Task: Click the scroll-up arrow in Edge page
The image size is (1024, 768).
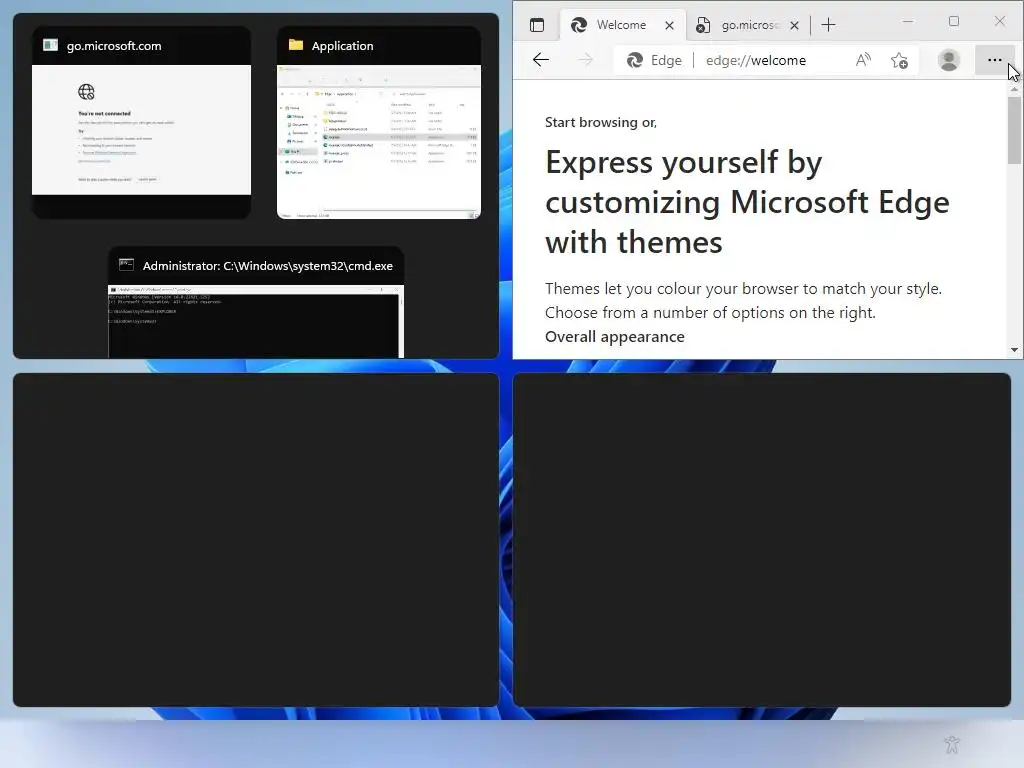Action: point(1014,88)
